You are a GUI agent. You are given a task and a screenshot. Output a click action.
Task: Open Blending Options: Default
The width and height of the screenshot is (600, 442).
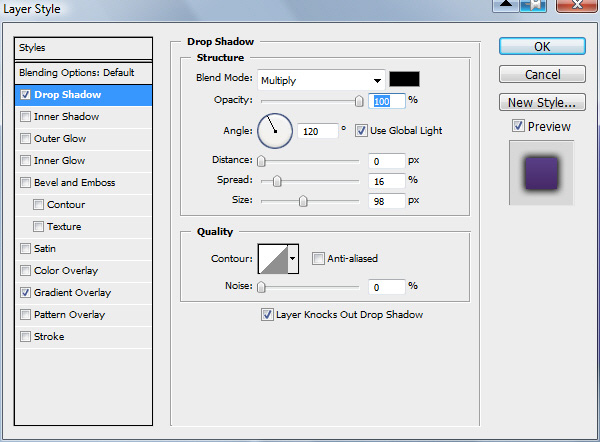pos(83,73)
